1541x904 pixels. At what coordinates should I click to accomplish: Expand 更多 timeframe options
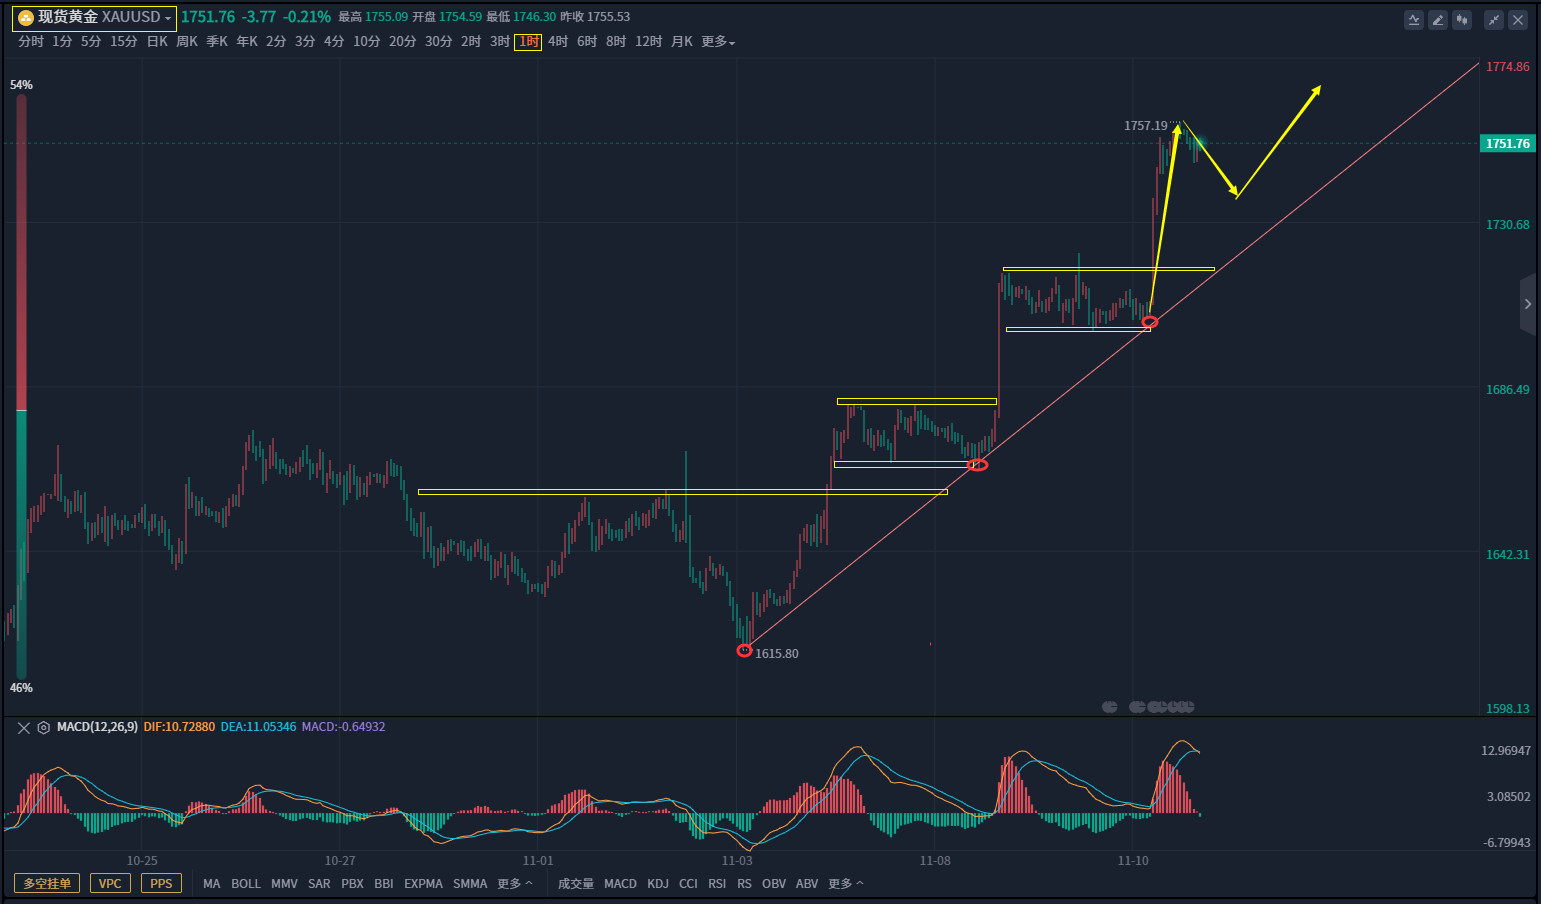717,42
